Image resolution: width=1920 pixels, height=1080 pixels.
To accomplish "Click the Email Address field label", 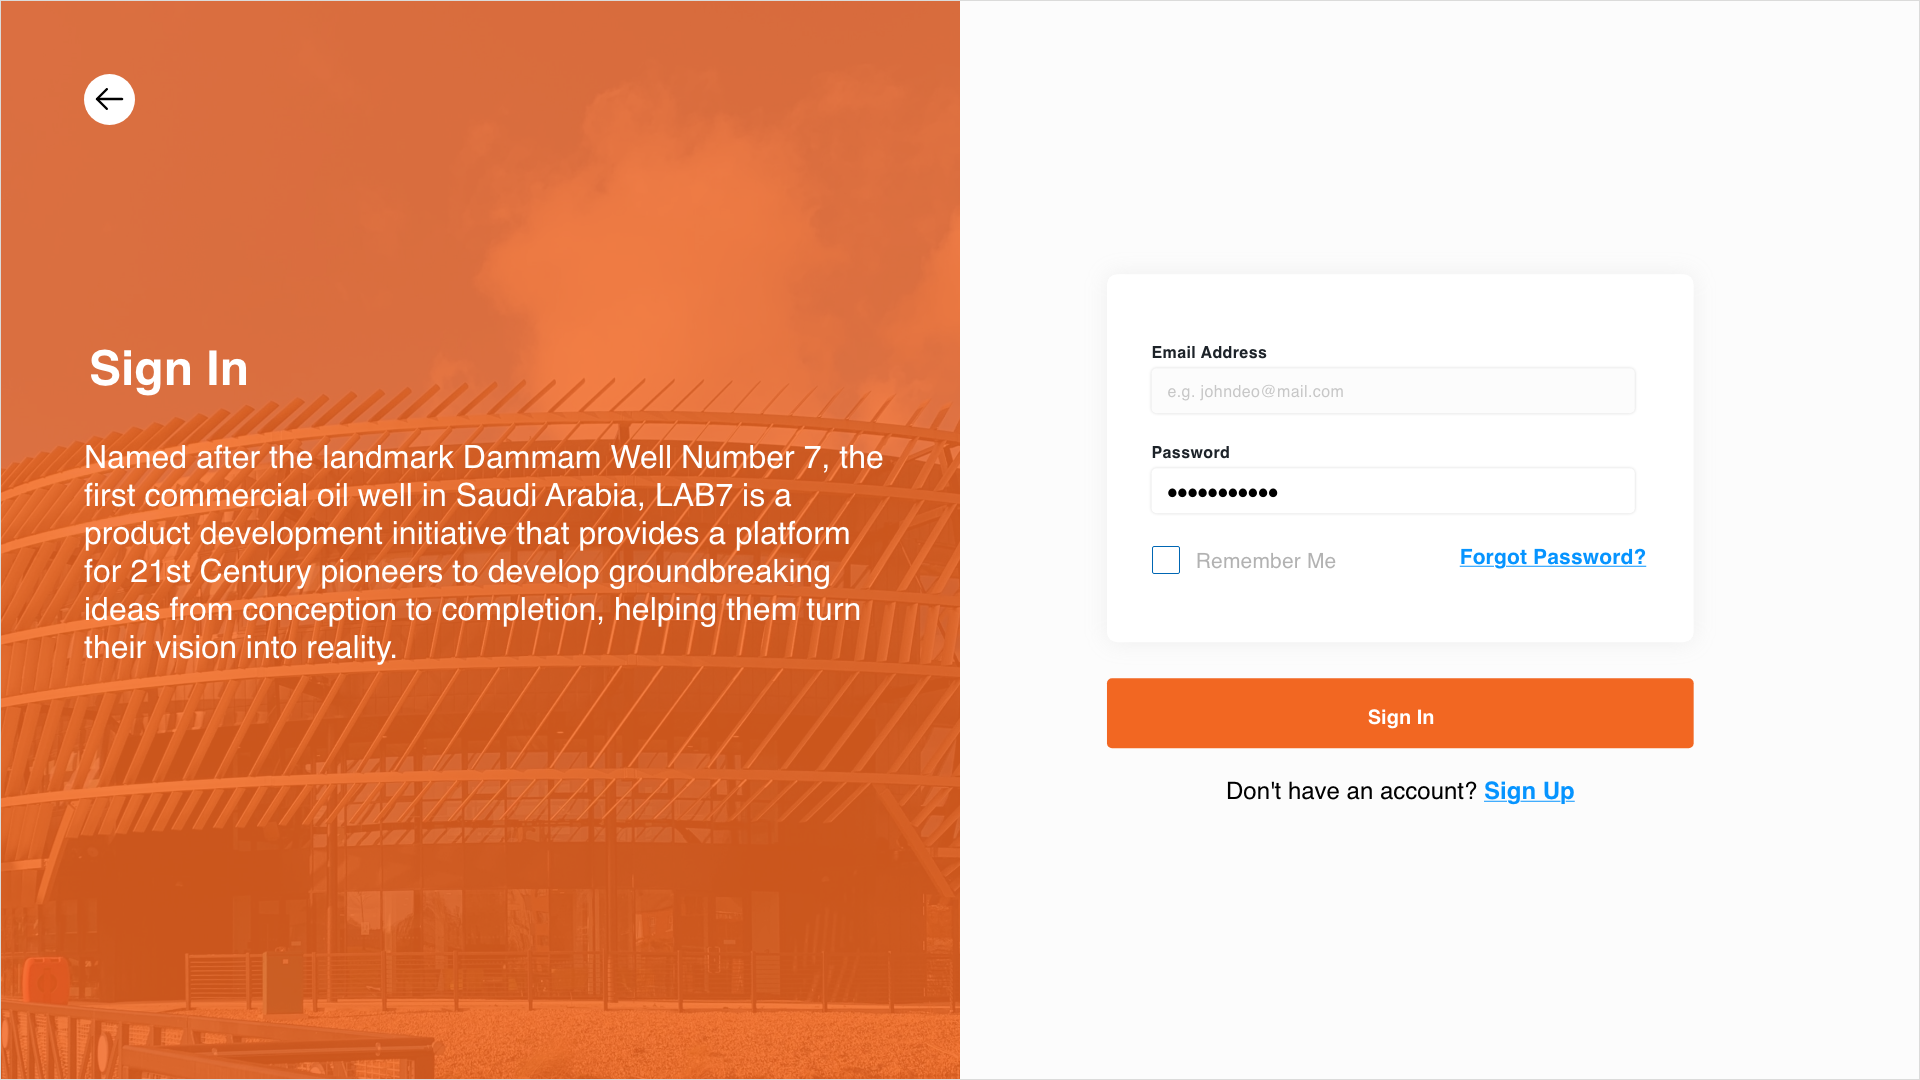I will pos(1208,352).
